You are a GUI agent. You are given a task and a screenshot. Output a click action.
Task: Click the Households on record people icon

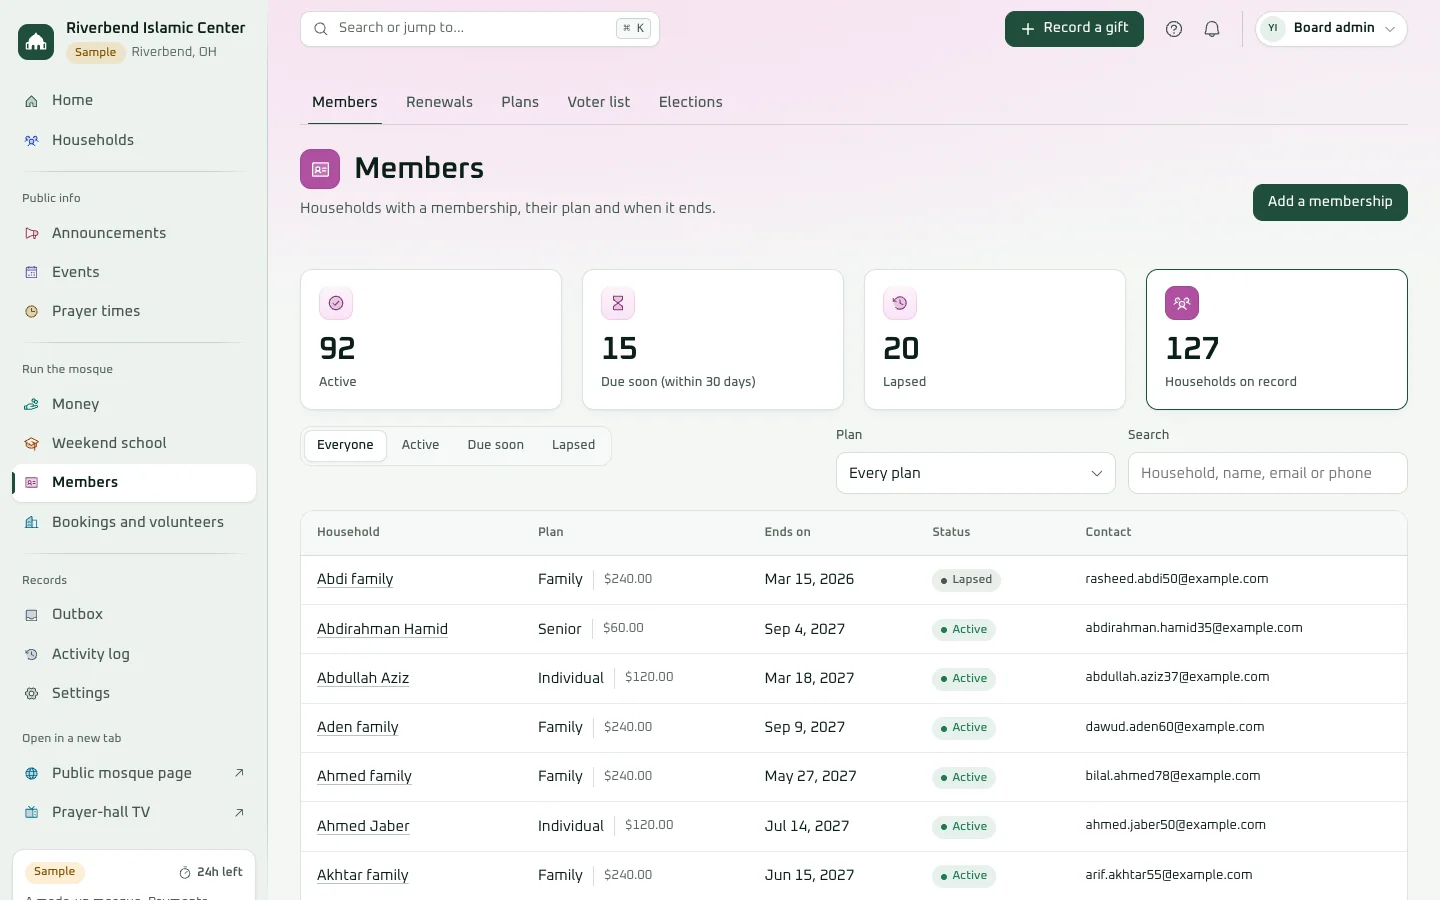[x=1182, y=303]
